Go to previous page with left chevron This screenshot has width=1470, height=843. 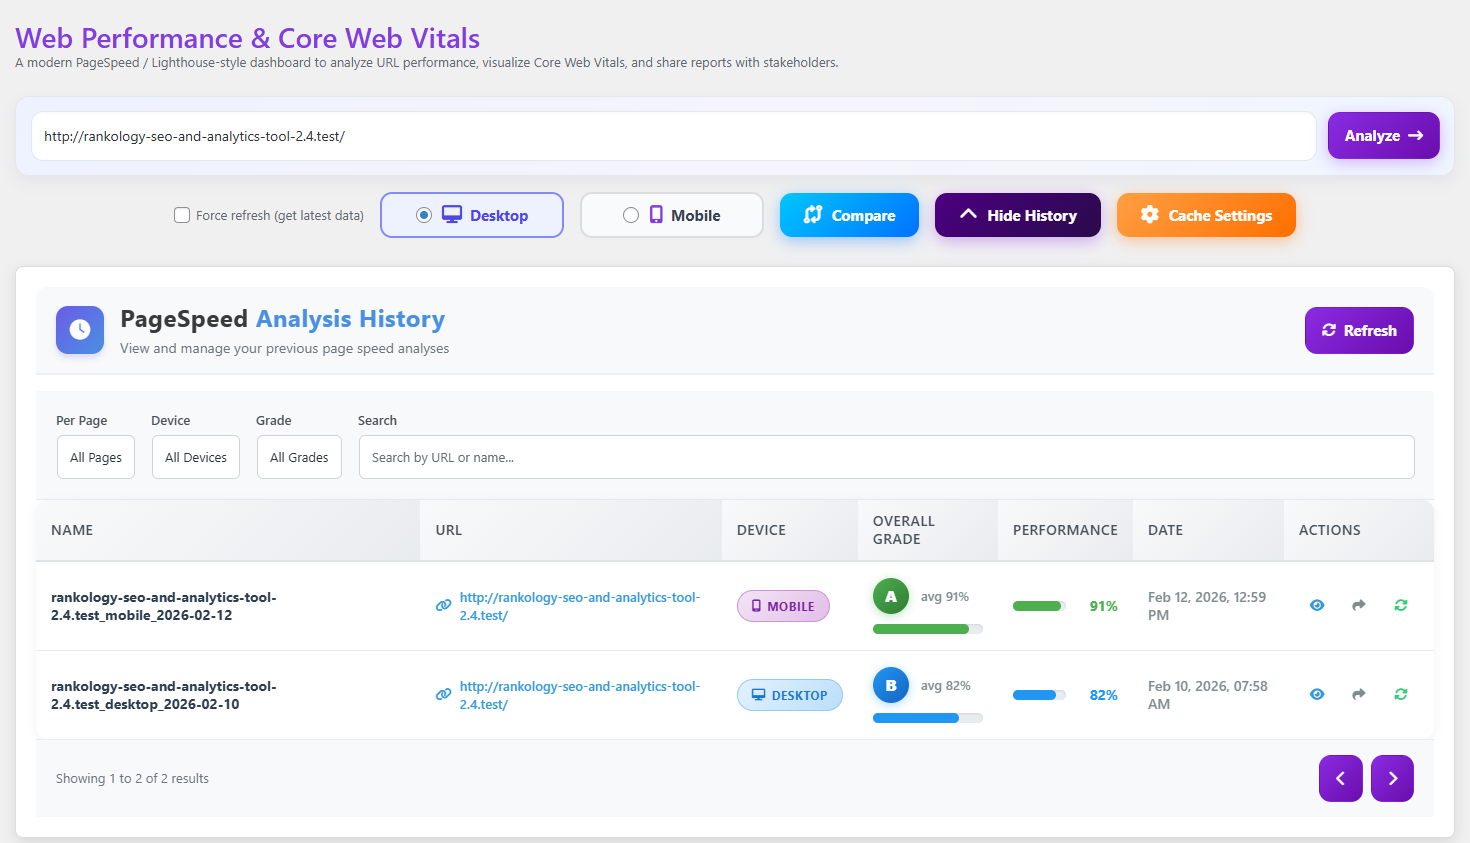pyautogui.click(x=1340, y=778)
